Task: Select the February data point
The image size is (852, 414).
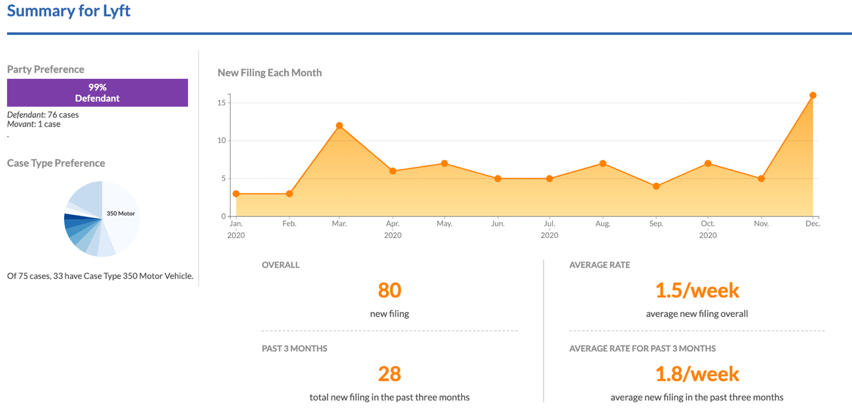Action: [290, 193]
